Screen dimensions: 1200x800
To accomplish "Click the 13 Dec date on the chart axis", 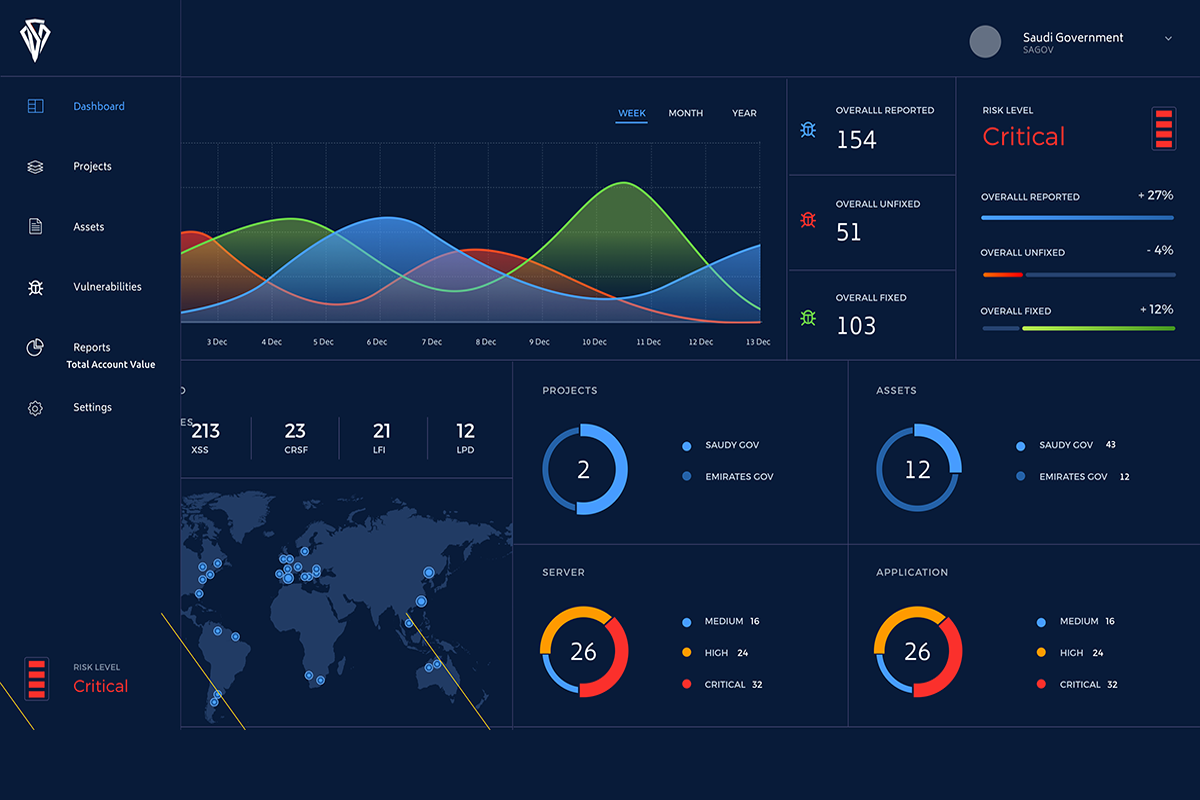I will point(758,342).
